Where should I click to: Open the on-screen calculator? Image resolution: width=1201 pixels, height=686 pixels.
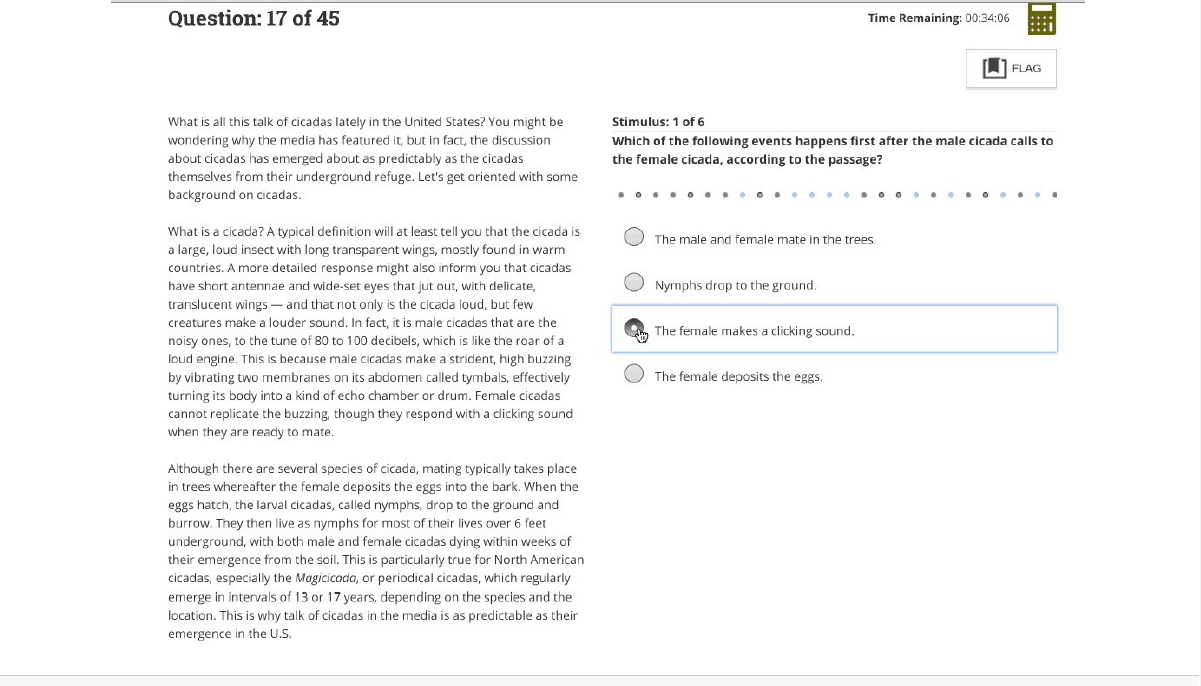pos(1041,18)
